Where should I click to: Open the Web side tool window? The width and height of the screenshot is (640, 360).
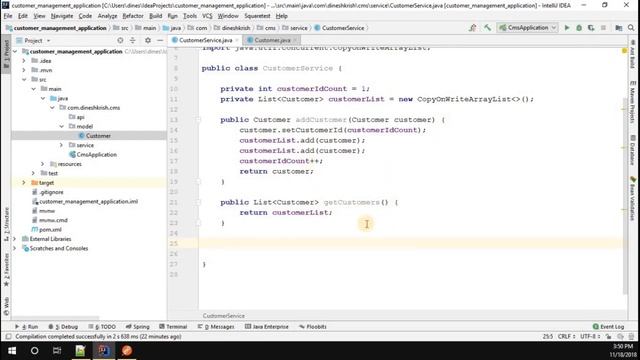coord(6,307)
